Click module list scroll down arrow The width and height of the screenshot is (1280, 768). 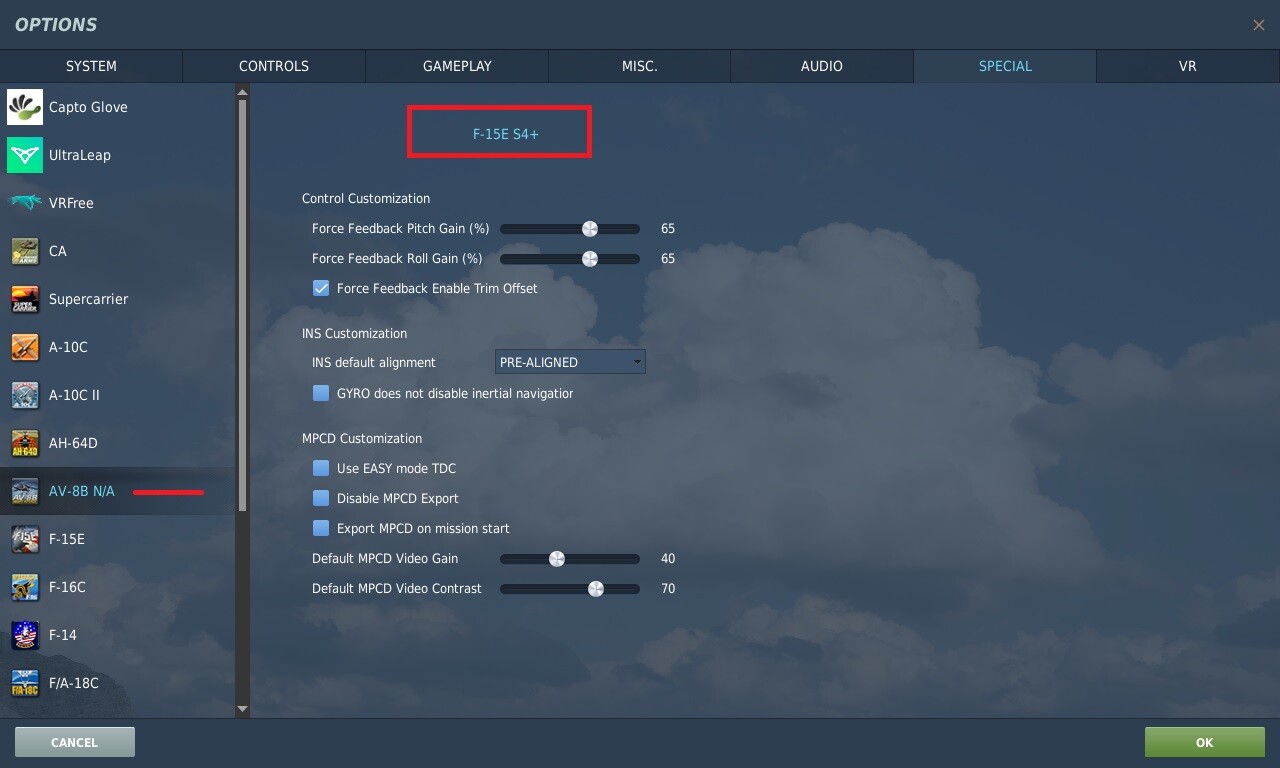tap(242, 709)
